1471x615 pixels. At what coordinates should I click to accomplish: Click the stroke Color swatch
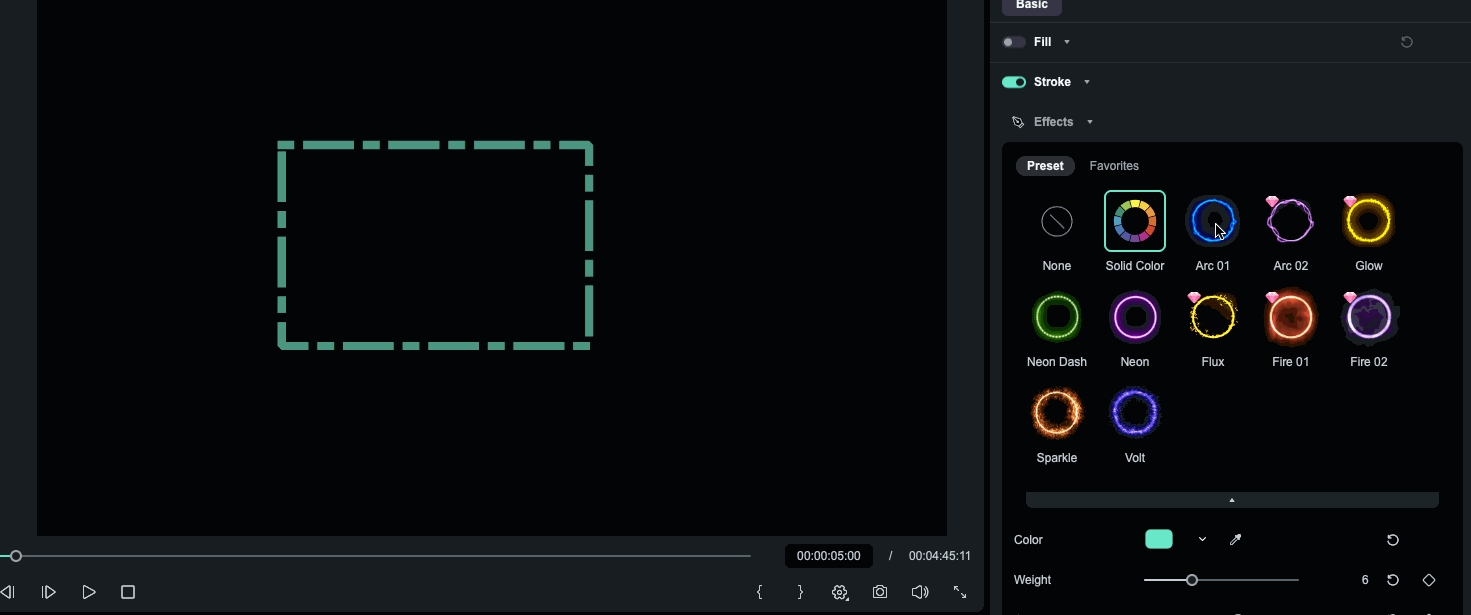pyautogui.click(x=1158, y=539)
